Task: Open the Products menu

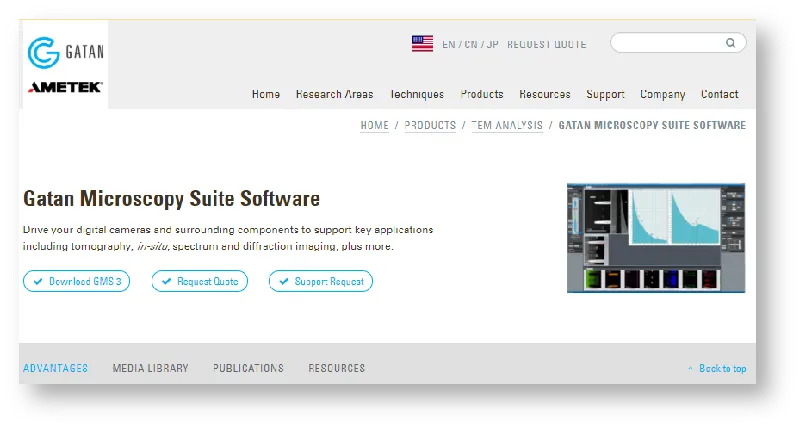Action: pos(482,95)
